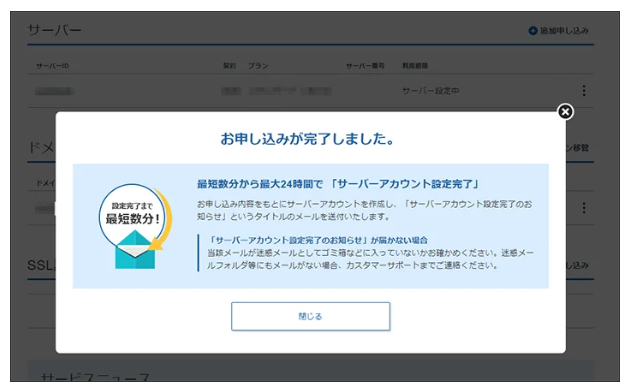Click the サーバー番号 column header
This screenshot has height=385, width=624.
click(365, 66)
